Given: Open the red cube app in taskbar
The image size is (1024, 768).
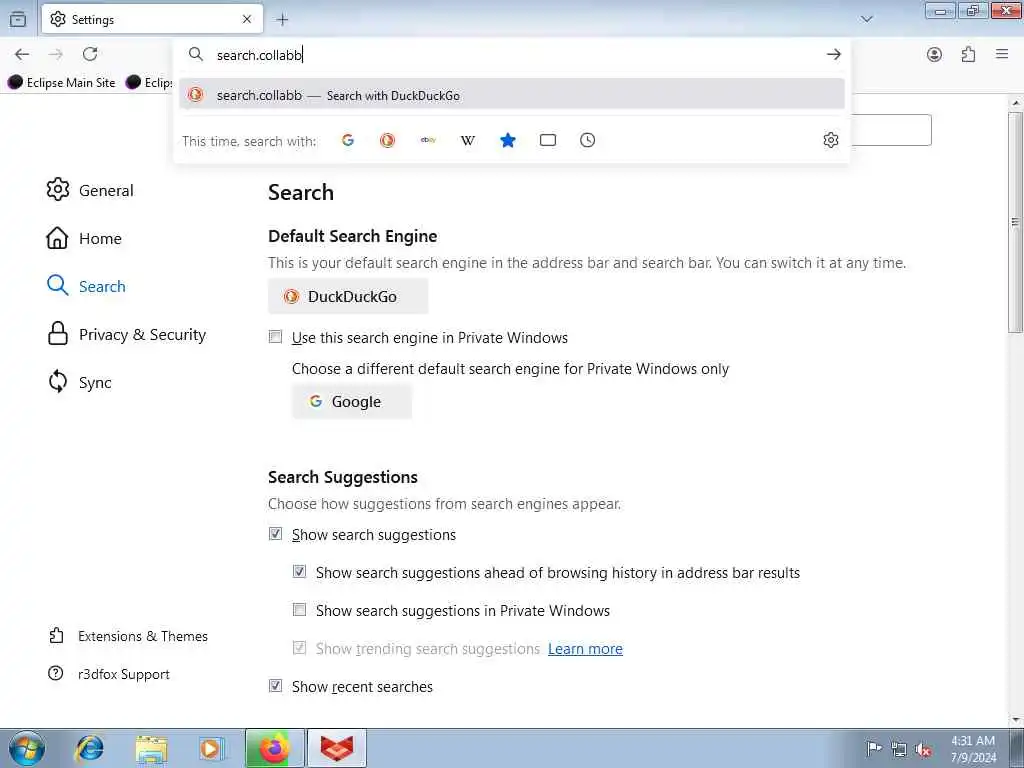Looking at the screenshot, I should pyautogui.click(x=336, y=748).
